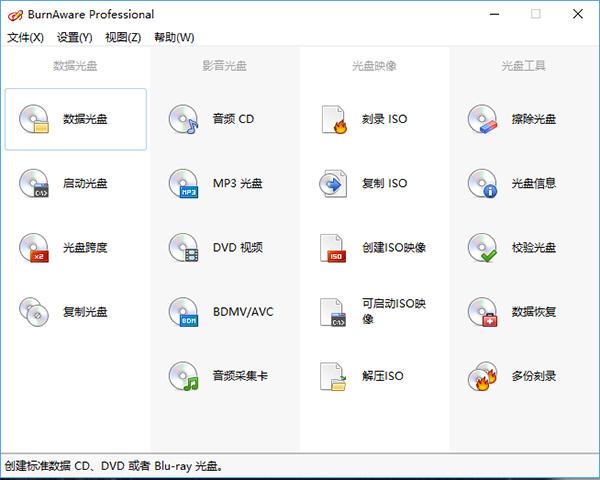
Task: Choose the MP3 光盘 label
Action: (x=238, y=183)
